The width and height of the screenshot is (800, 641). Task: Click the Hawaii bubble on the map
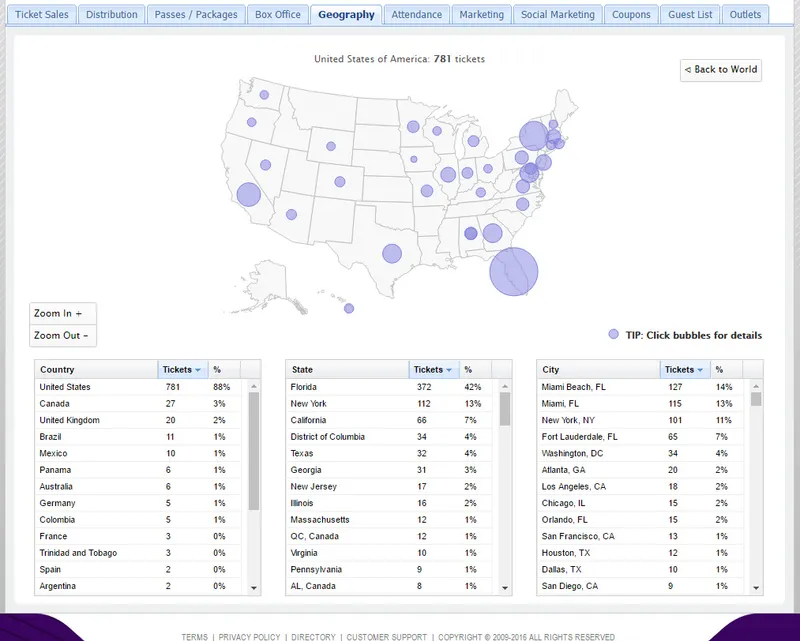(x=349, y=308)
